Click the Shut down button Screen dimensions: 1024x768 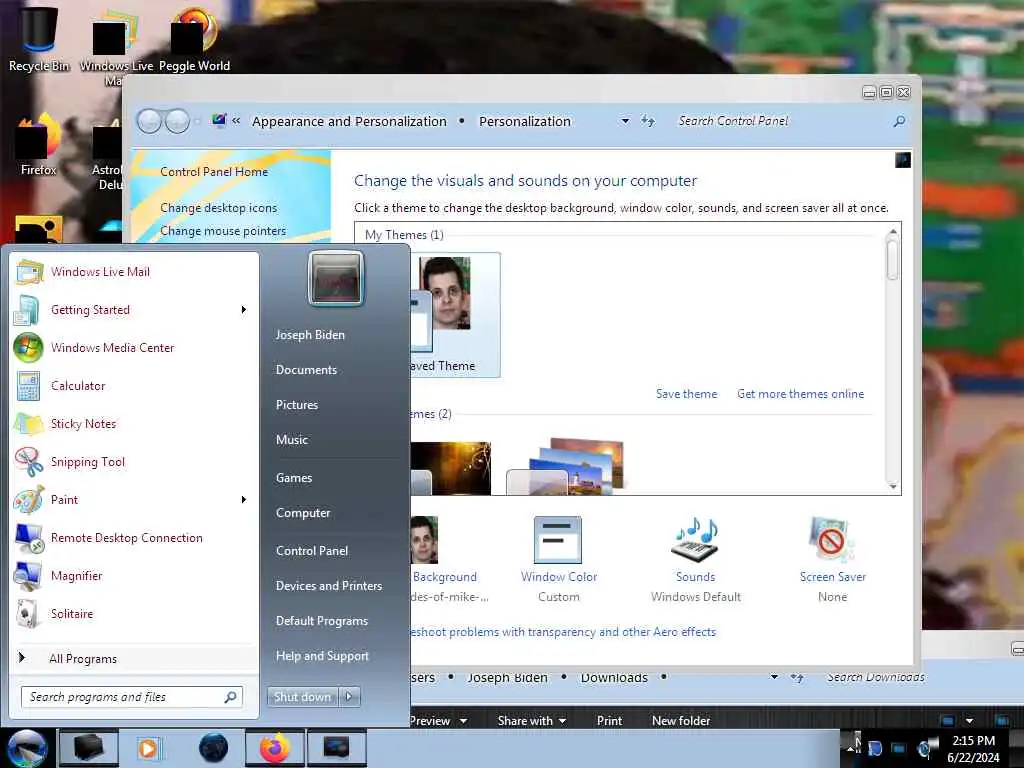[x=303, y=697]
